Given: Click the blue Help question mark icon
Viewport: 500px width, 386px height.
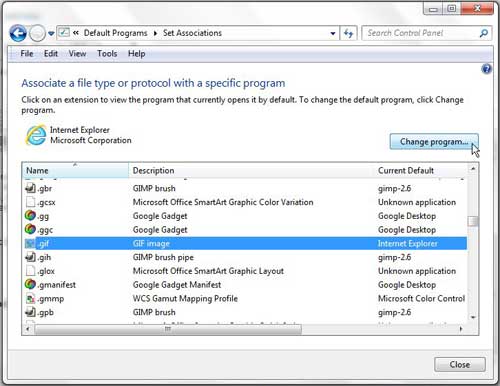Looking at the screenshot, I should click(x=486, y=69).
